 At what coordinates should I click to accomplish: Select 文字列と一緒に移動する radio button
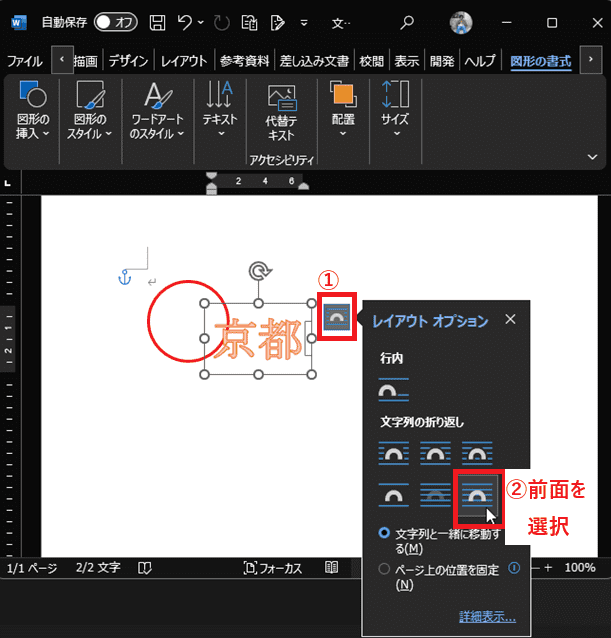point(385,534)
